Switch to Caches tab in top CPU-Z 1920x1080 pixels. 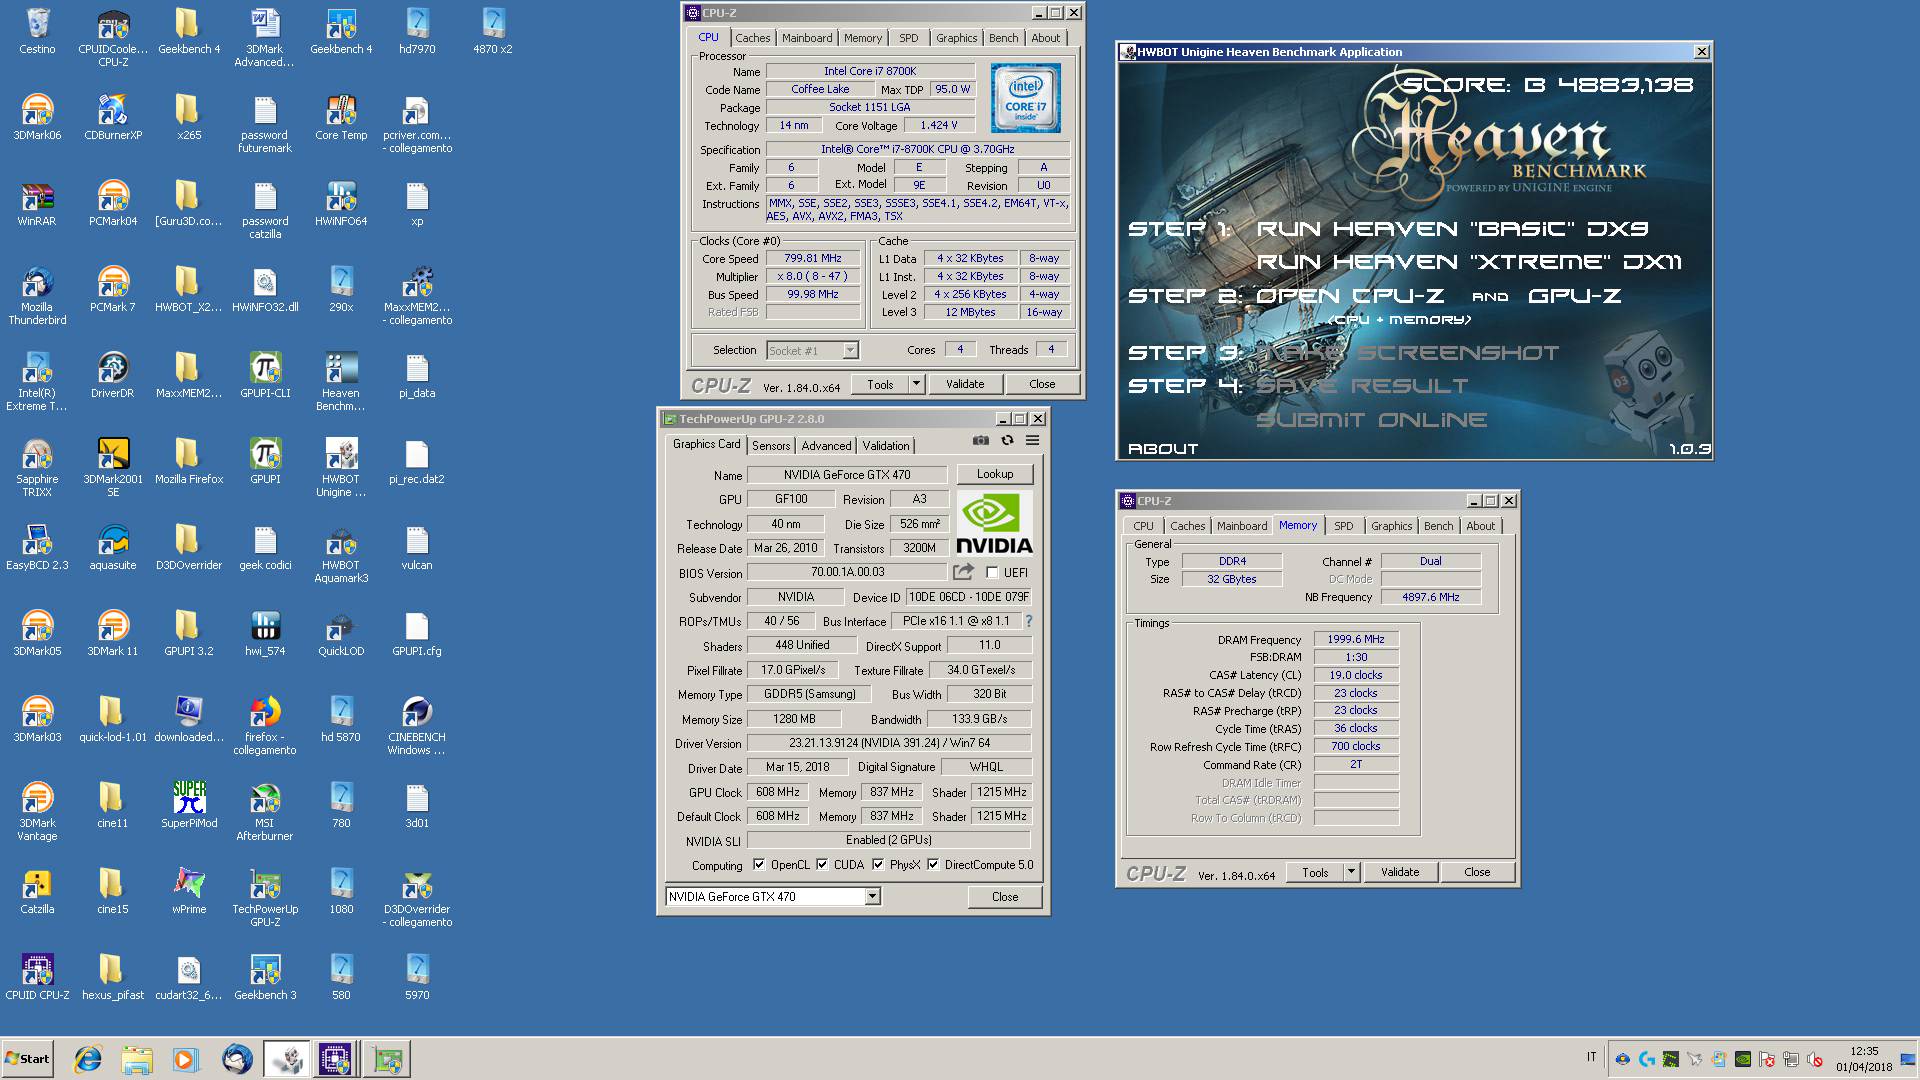[x=753, y=38]
